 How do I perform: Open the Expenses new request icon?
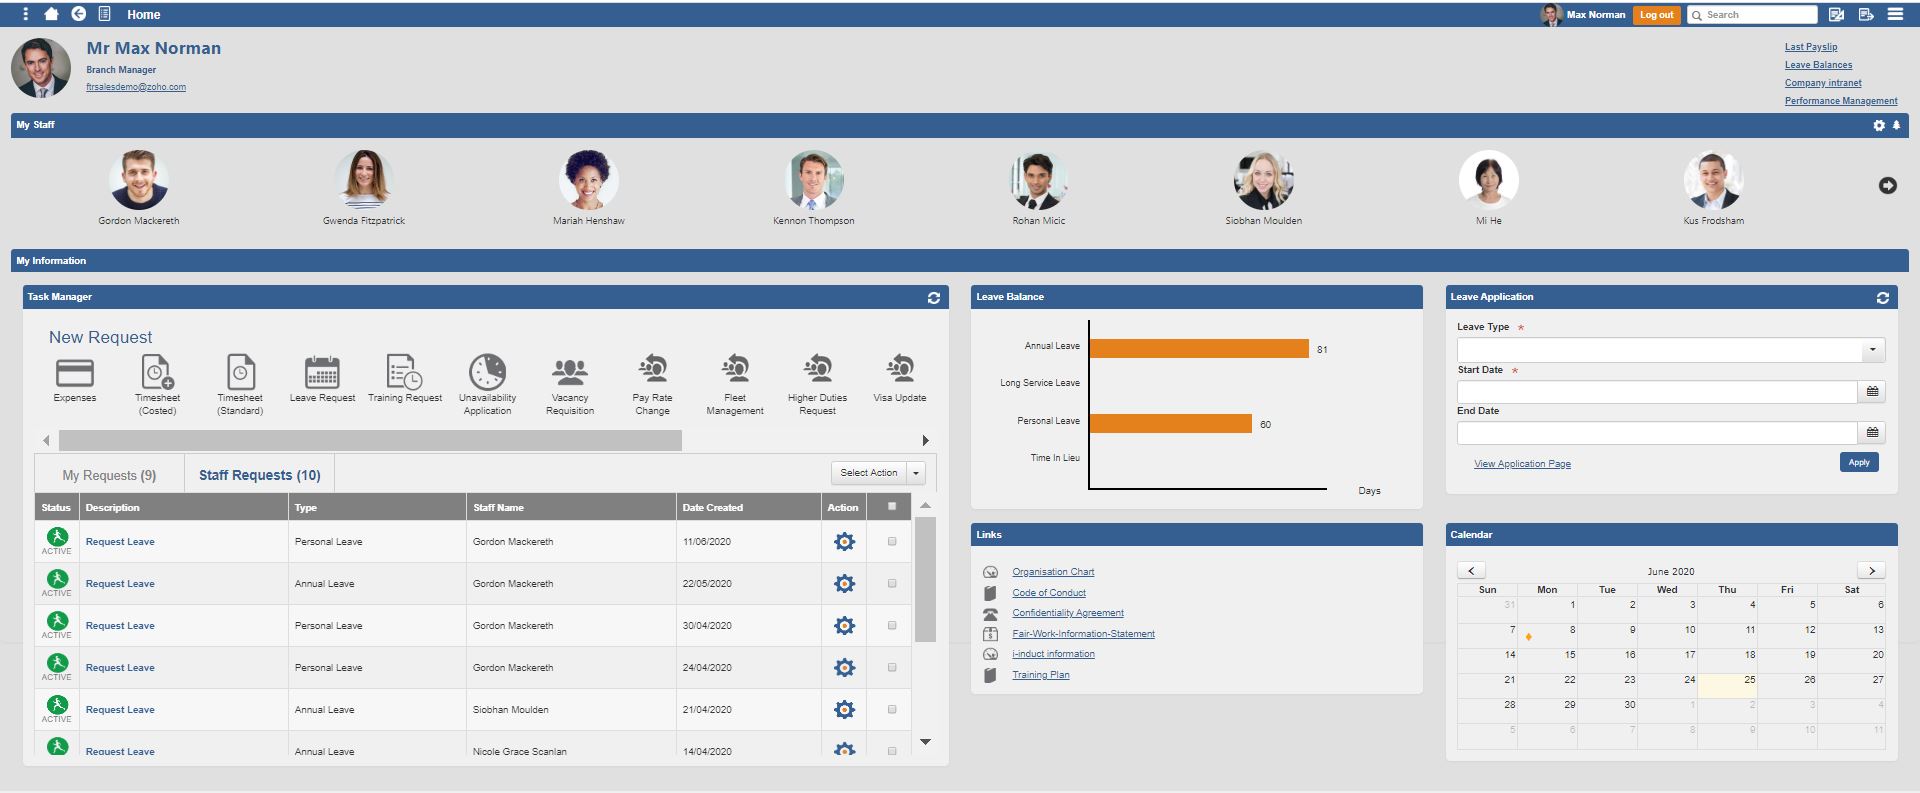coord(75,373)
